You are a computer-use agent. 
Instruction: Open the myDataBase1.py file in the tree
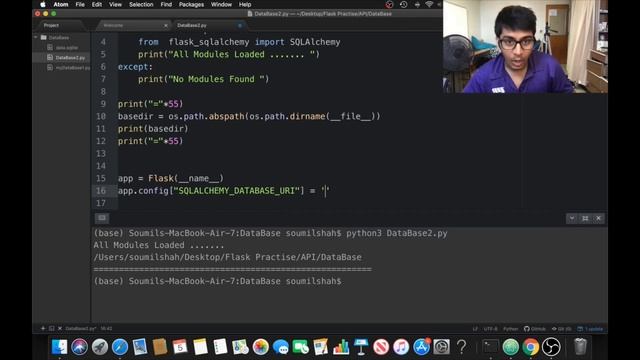[x=73, y=68]
